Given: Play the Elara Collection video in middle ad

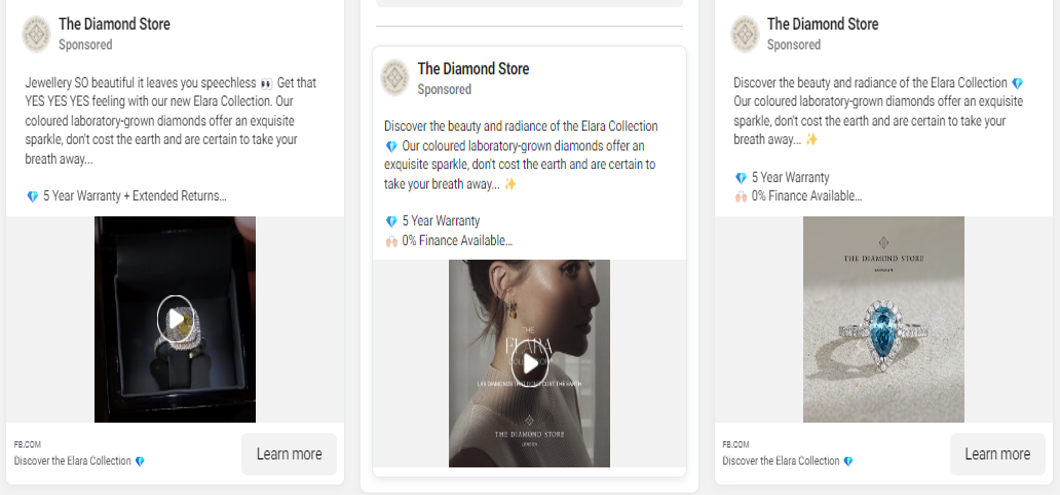Looking at the screenshot, I should [529, 364].
